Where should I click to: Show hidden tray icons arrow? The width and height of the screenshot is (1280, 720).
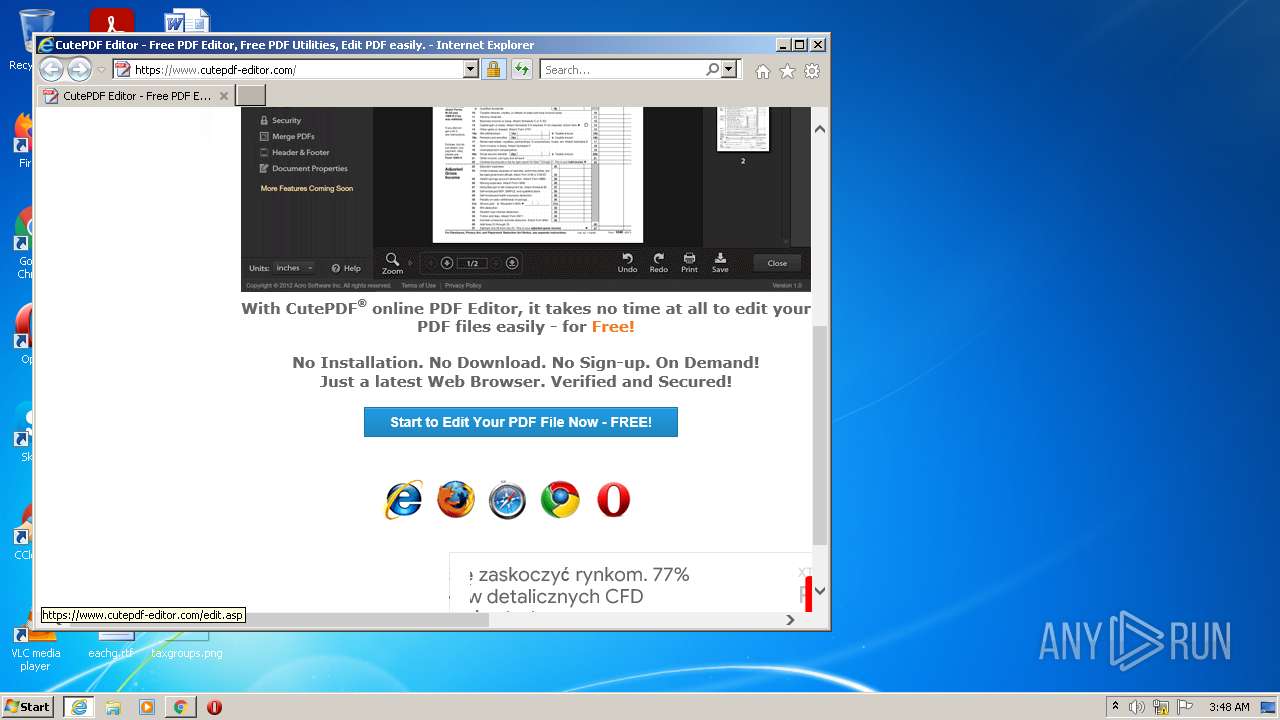click(x=1115, y=707)
